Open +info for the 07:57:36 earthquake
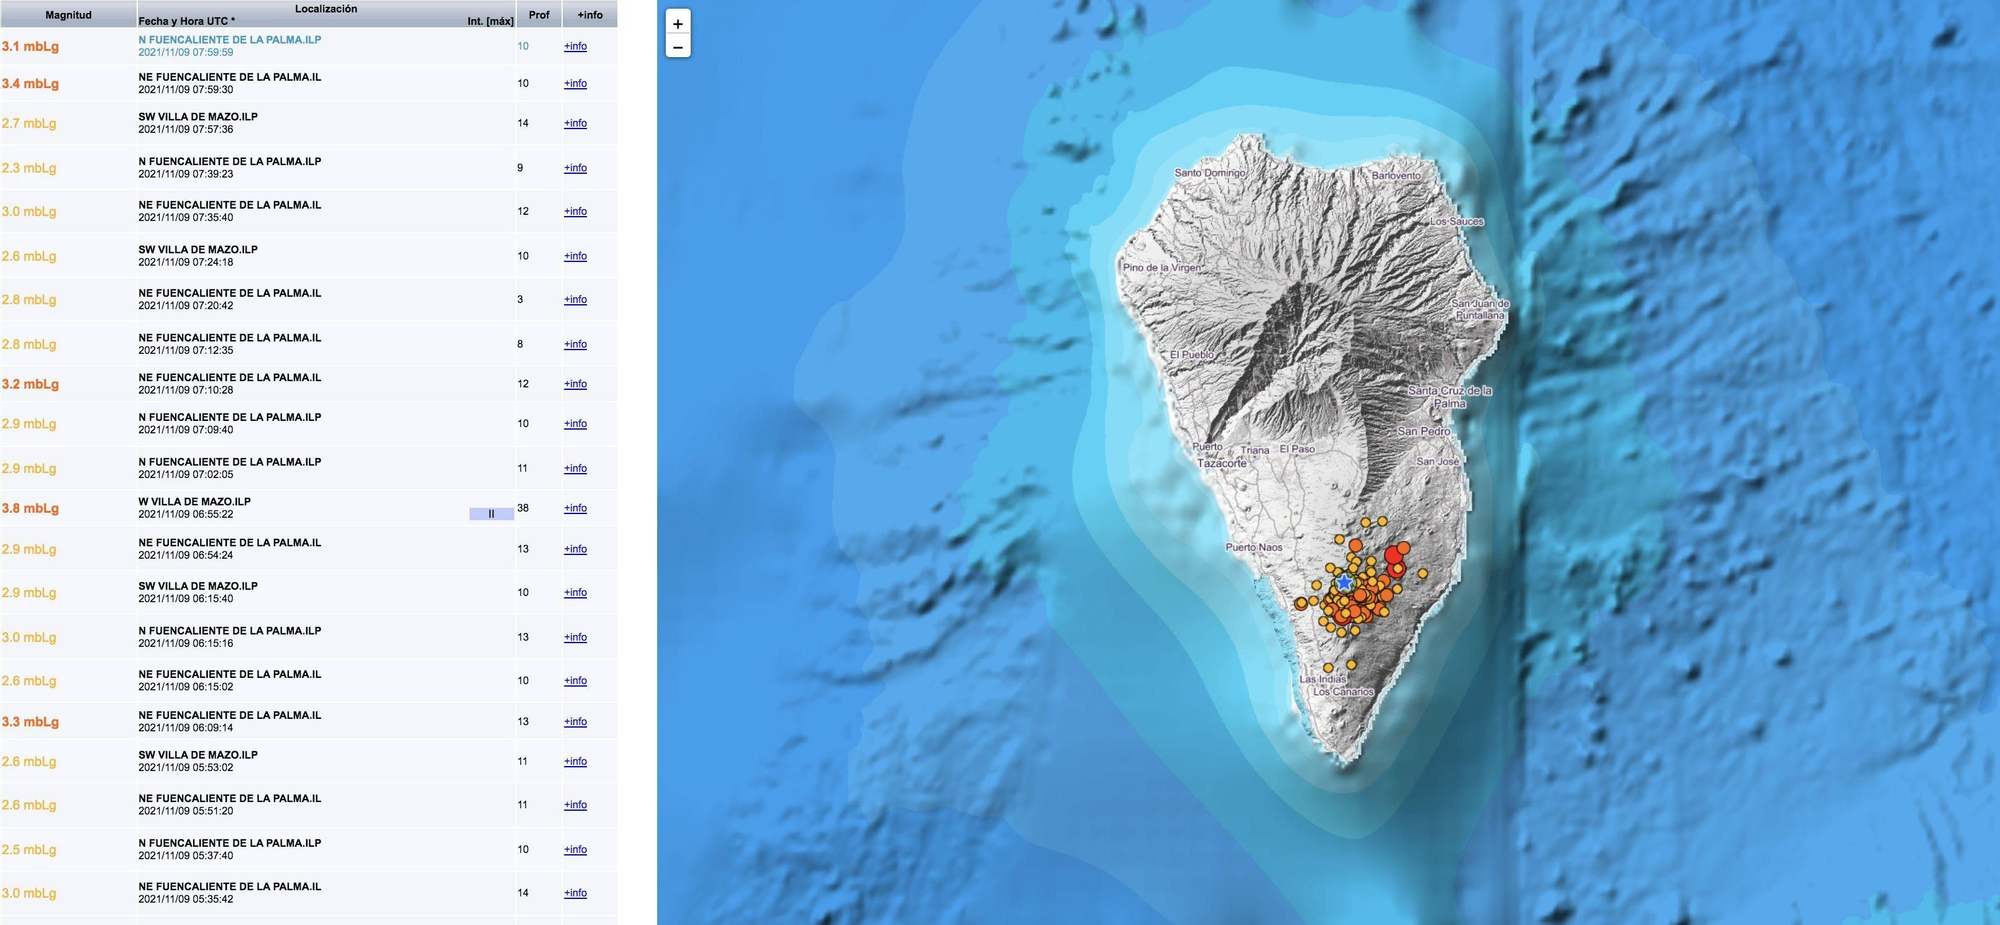The image size is (2000, 925). point(575,123)
